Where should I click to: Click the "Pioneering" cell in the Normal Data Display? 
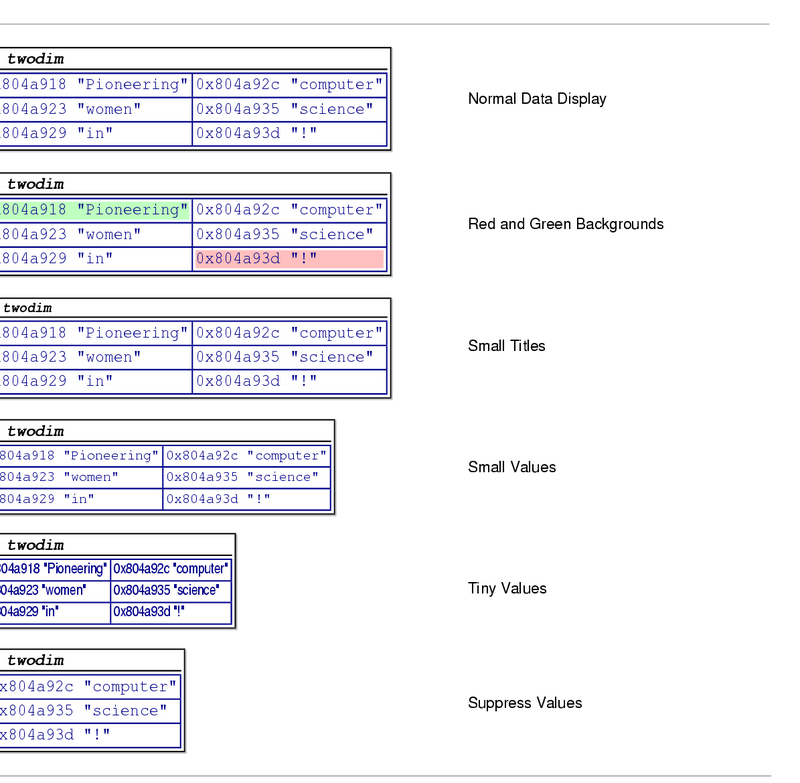point(95,85)
